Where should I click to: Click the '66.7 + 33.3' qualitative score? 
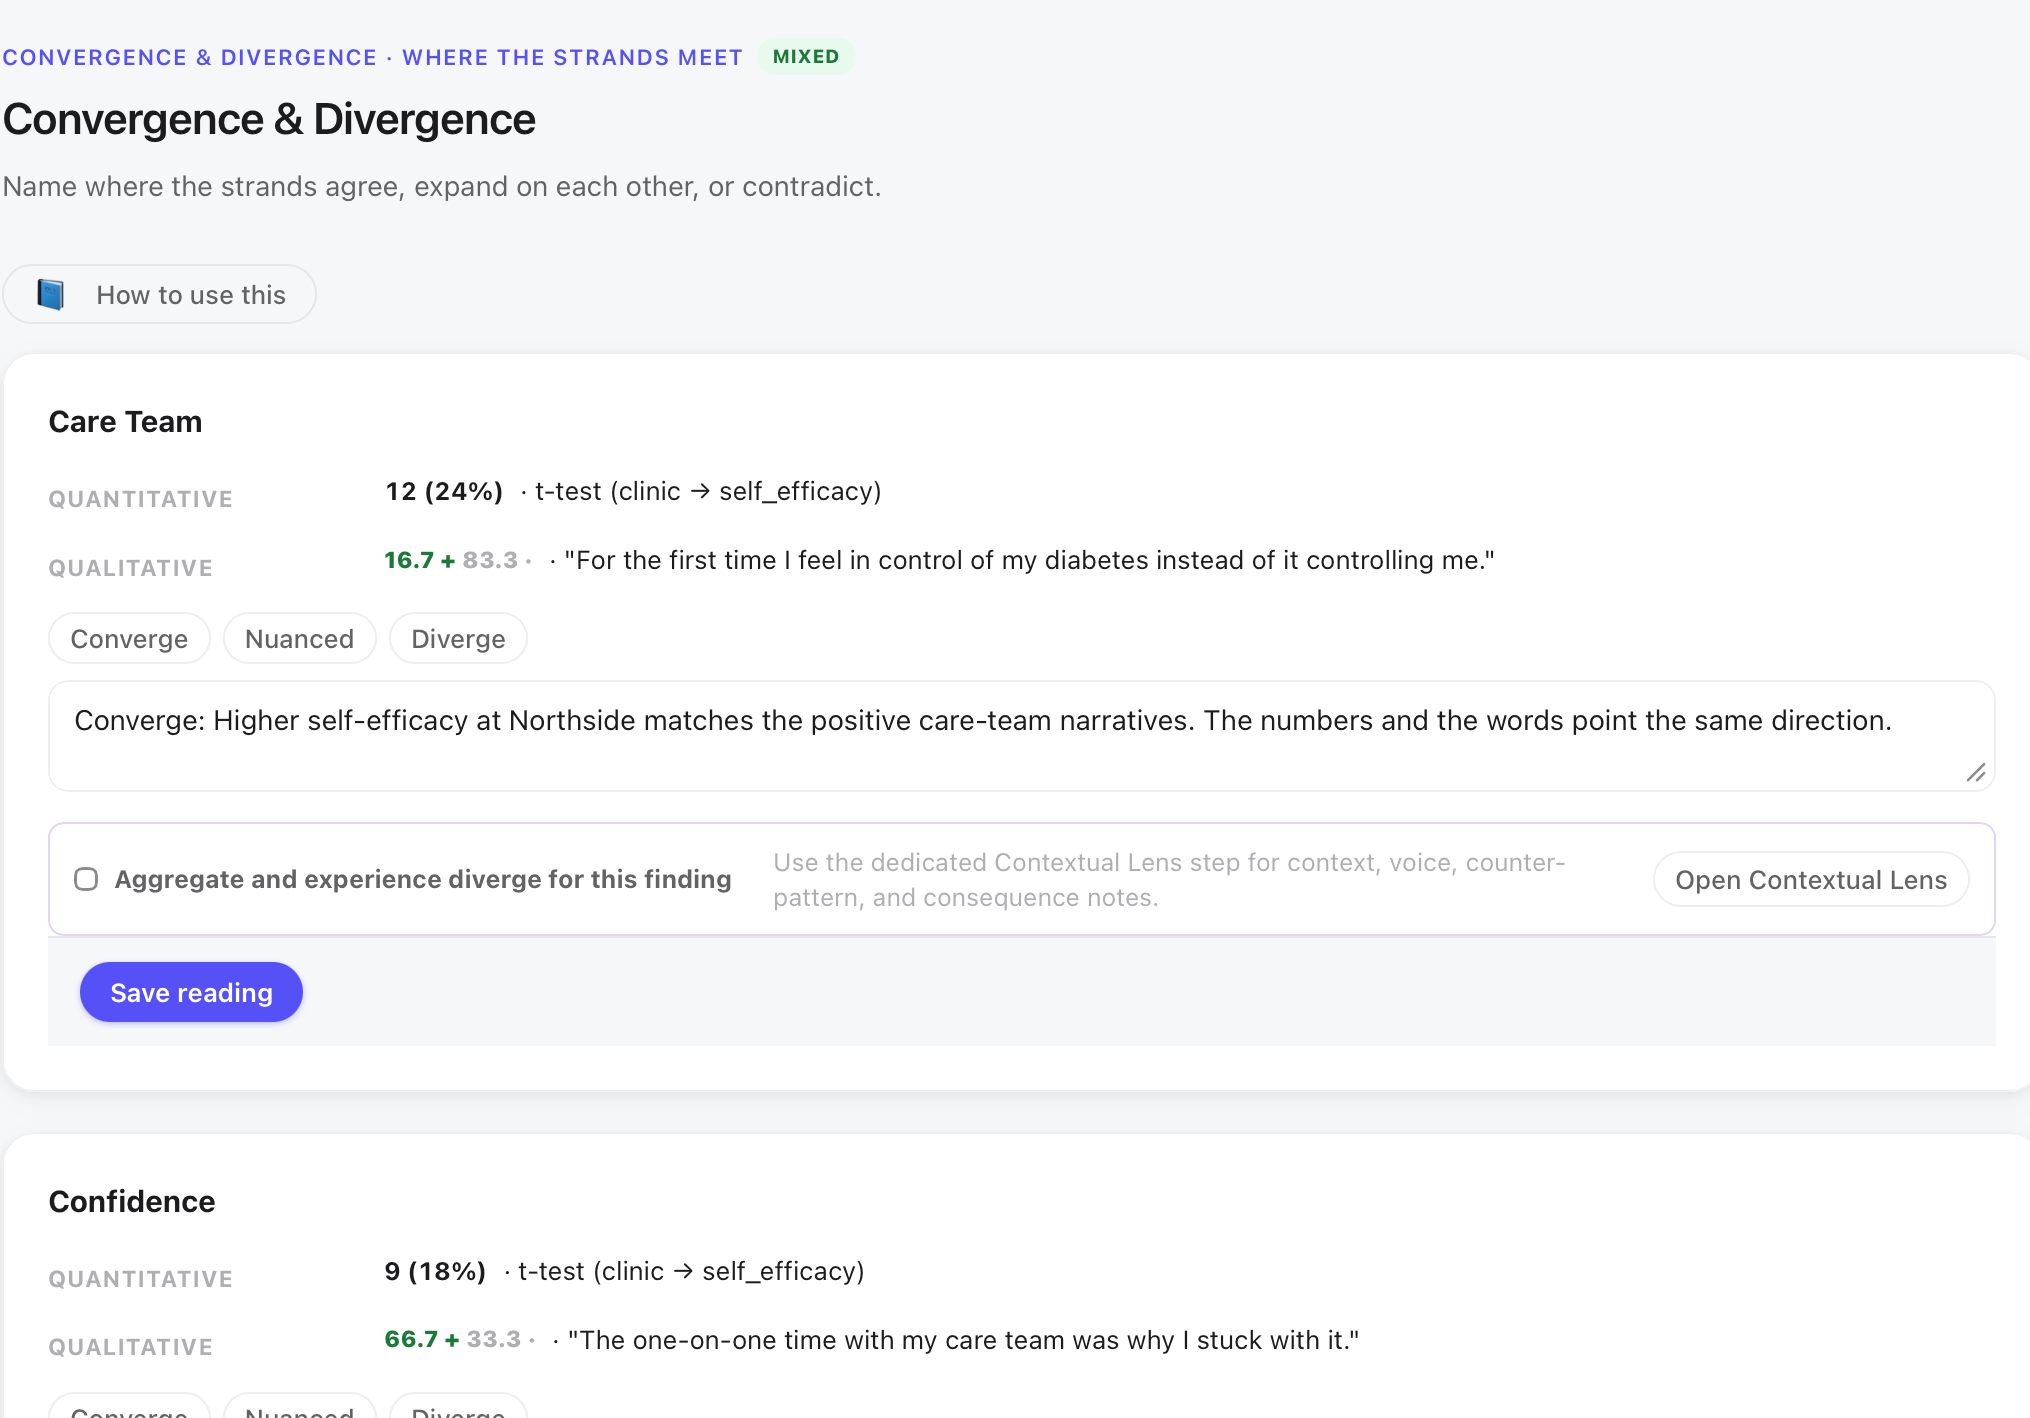click(453, 1340)
